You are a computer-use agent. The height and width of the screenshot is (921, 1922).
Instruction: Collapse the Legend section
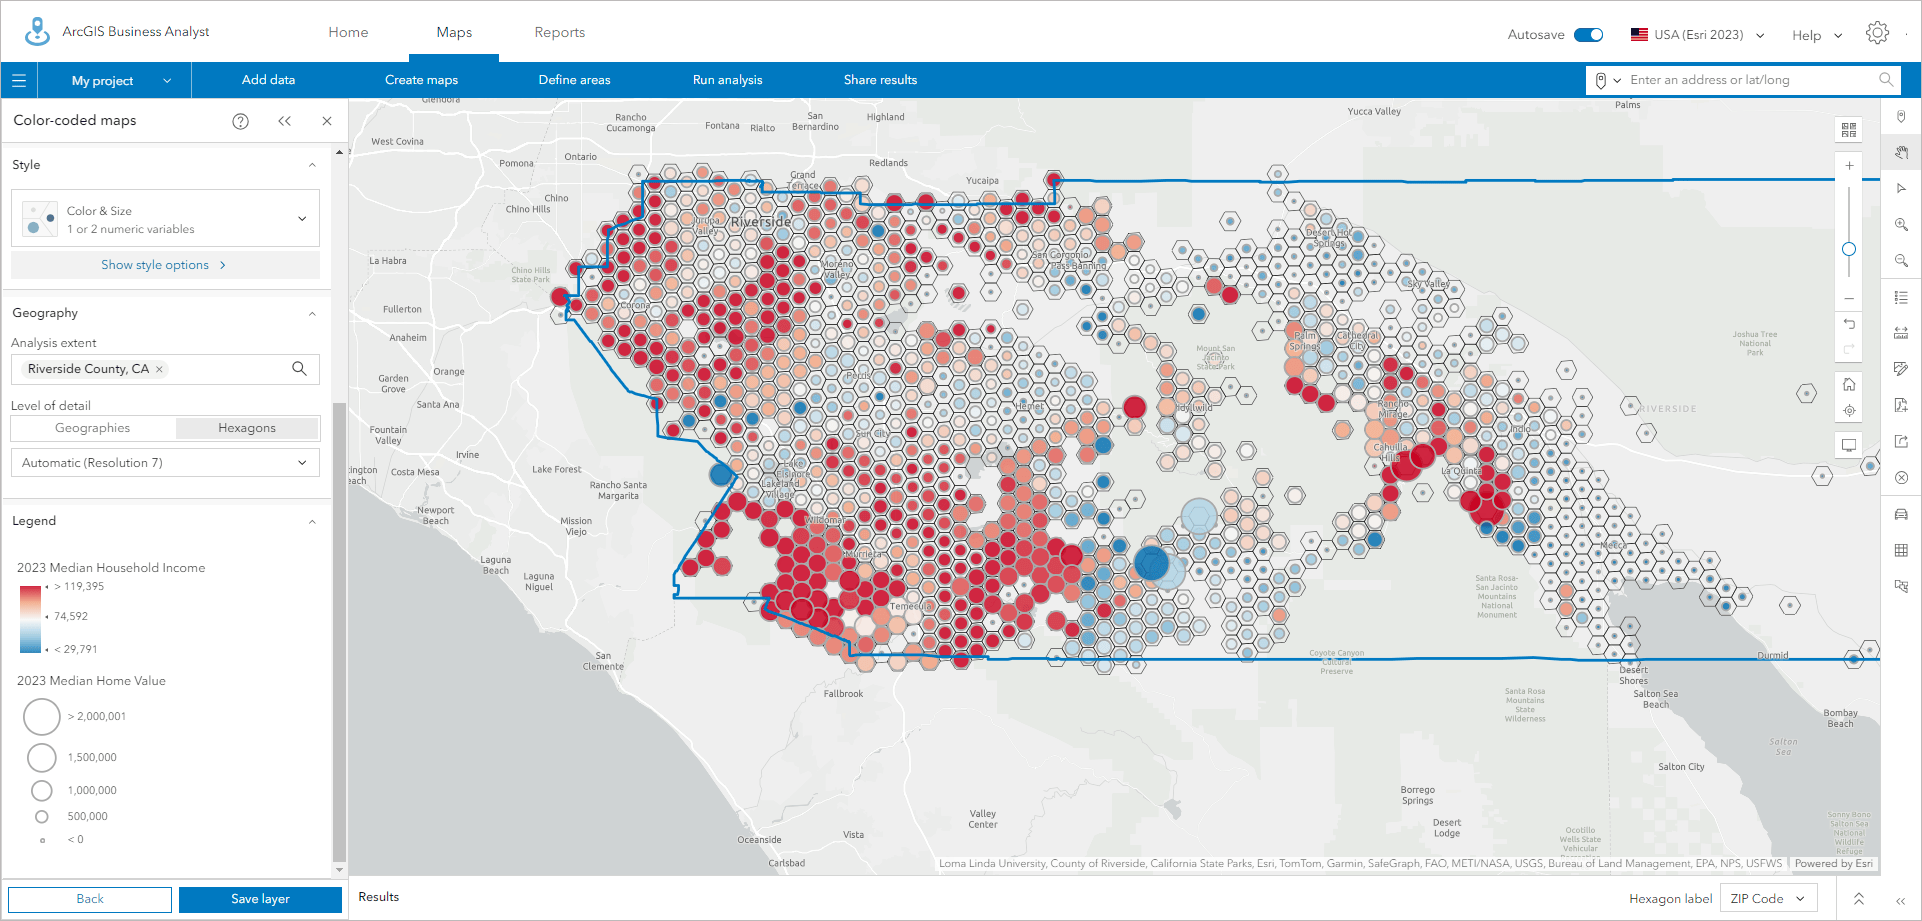(x=311, y=521)
